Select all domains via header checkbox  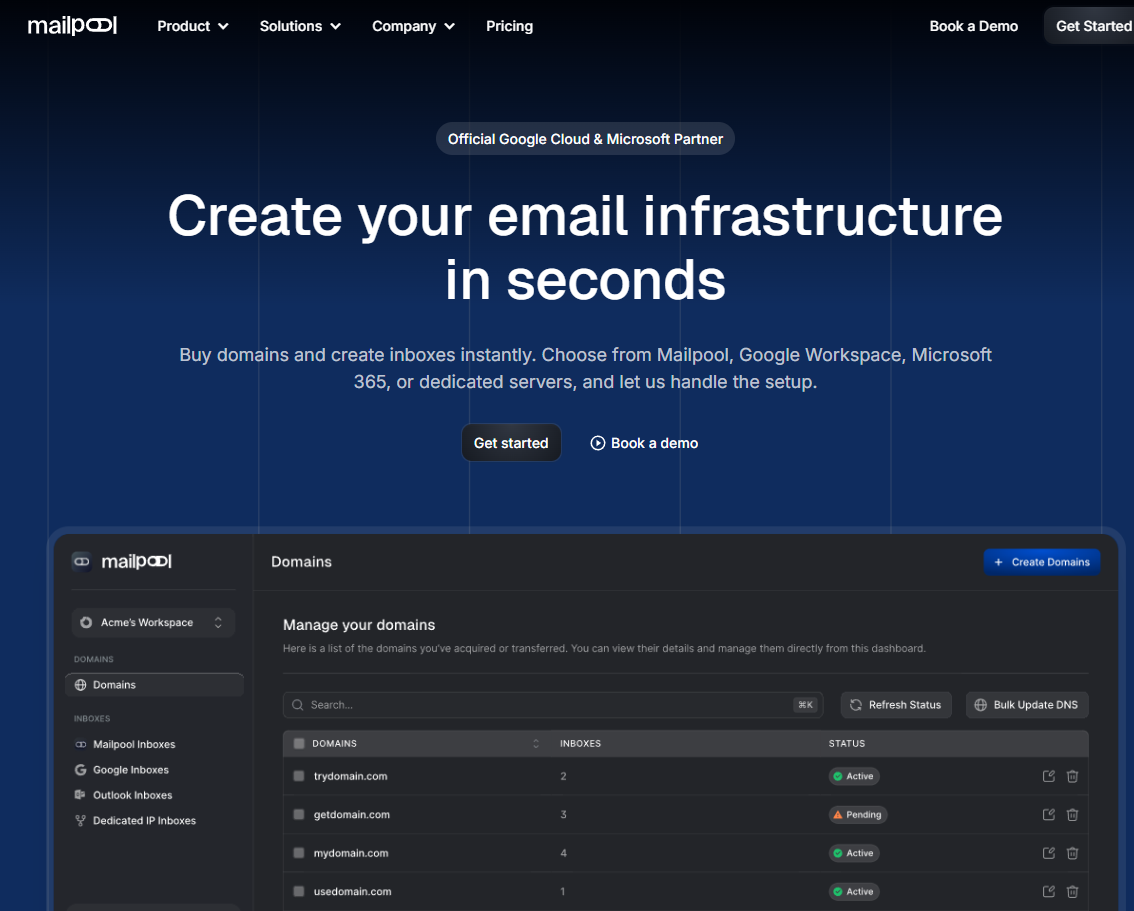pyautogui.click(x=297, y=743)
